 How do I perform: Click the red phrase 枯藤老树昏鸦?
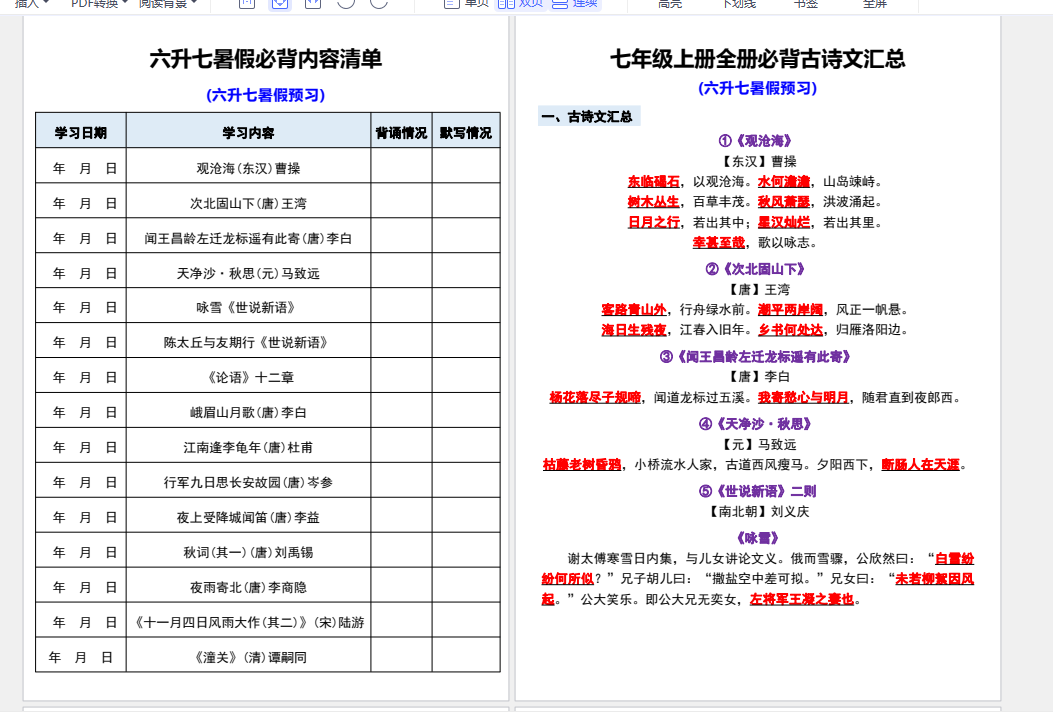click(582, 465)
